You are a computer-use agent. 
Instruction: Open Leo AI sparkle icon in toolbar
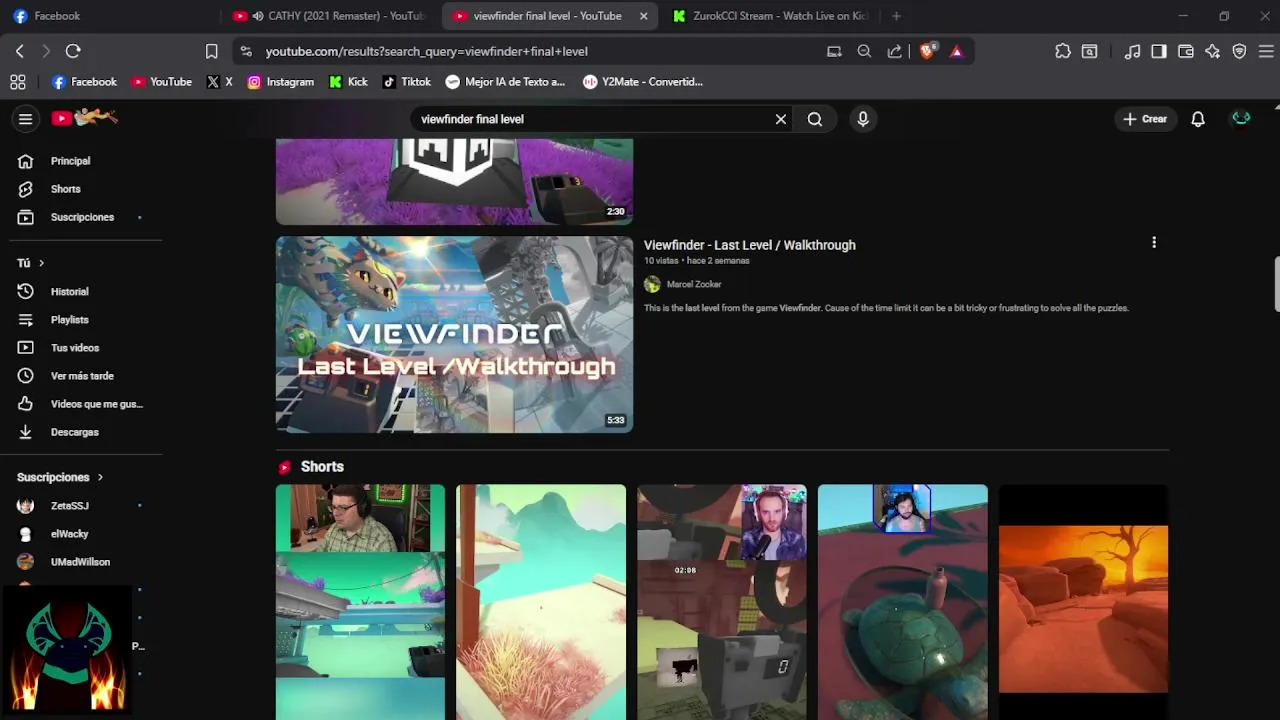point(1213,51)
